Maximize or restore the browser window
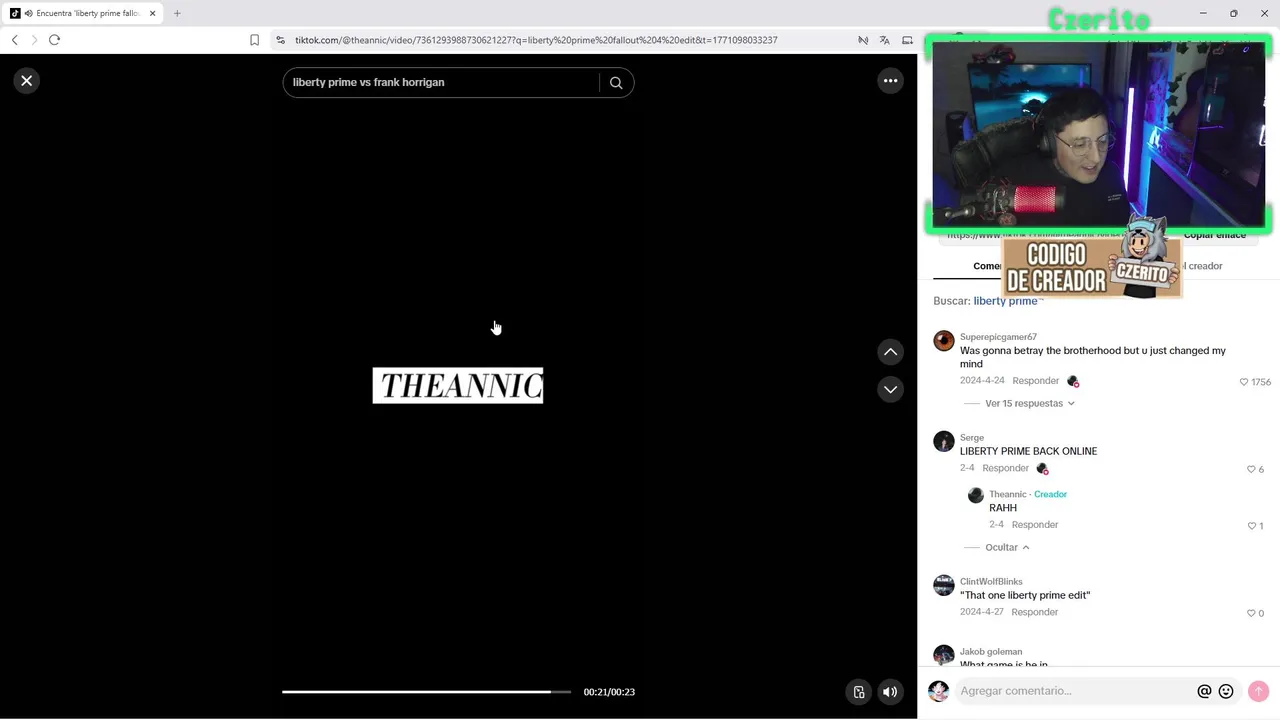This screenshot has width=1280, height=720. 1234,13
